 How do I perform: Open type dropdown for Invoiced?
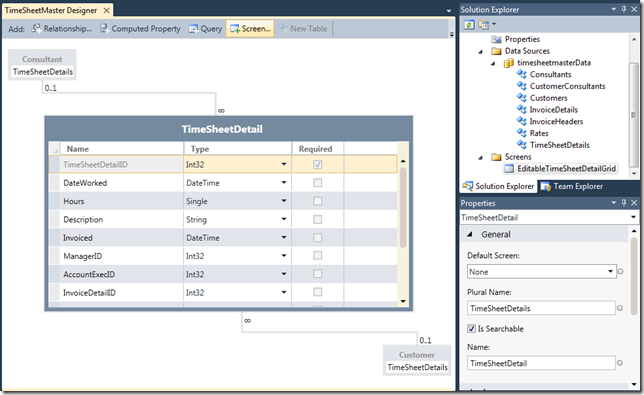[x=284, y=237]
